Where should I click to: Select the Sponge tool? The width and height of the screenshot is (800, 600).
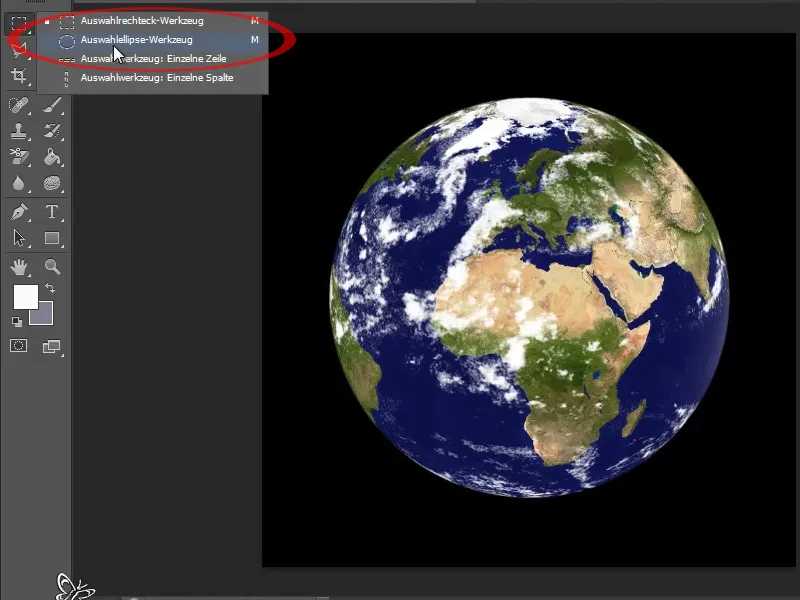click(52, 183)
